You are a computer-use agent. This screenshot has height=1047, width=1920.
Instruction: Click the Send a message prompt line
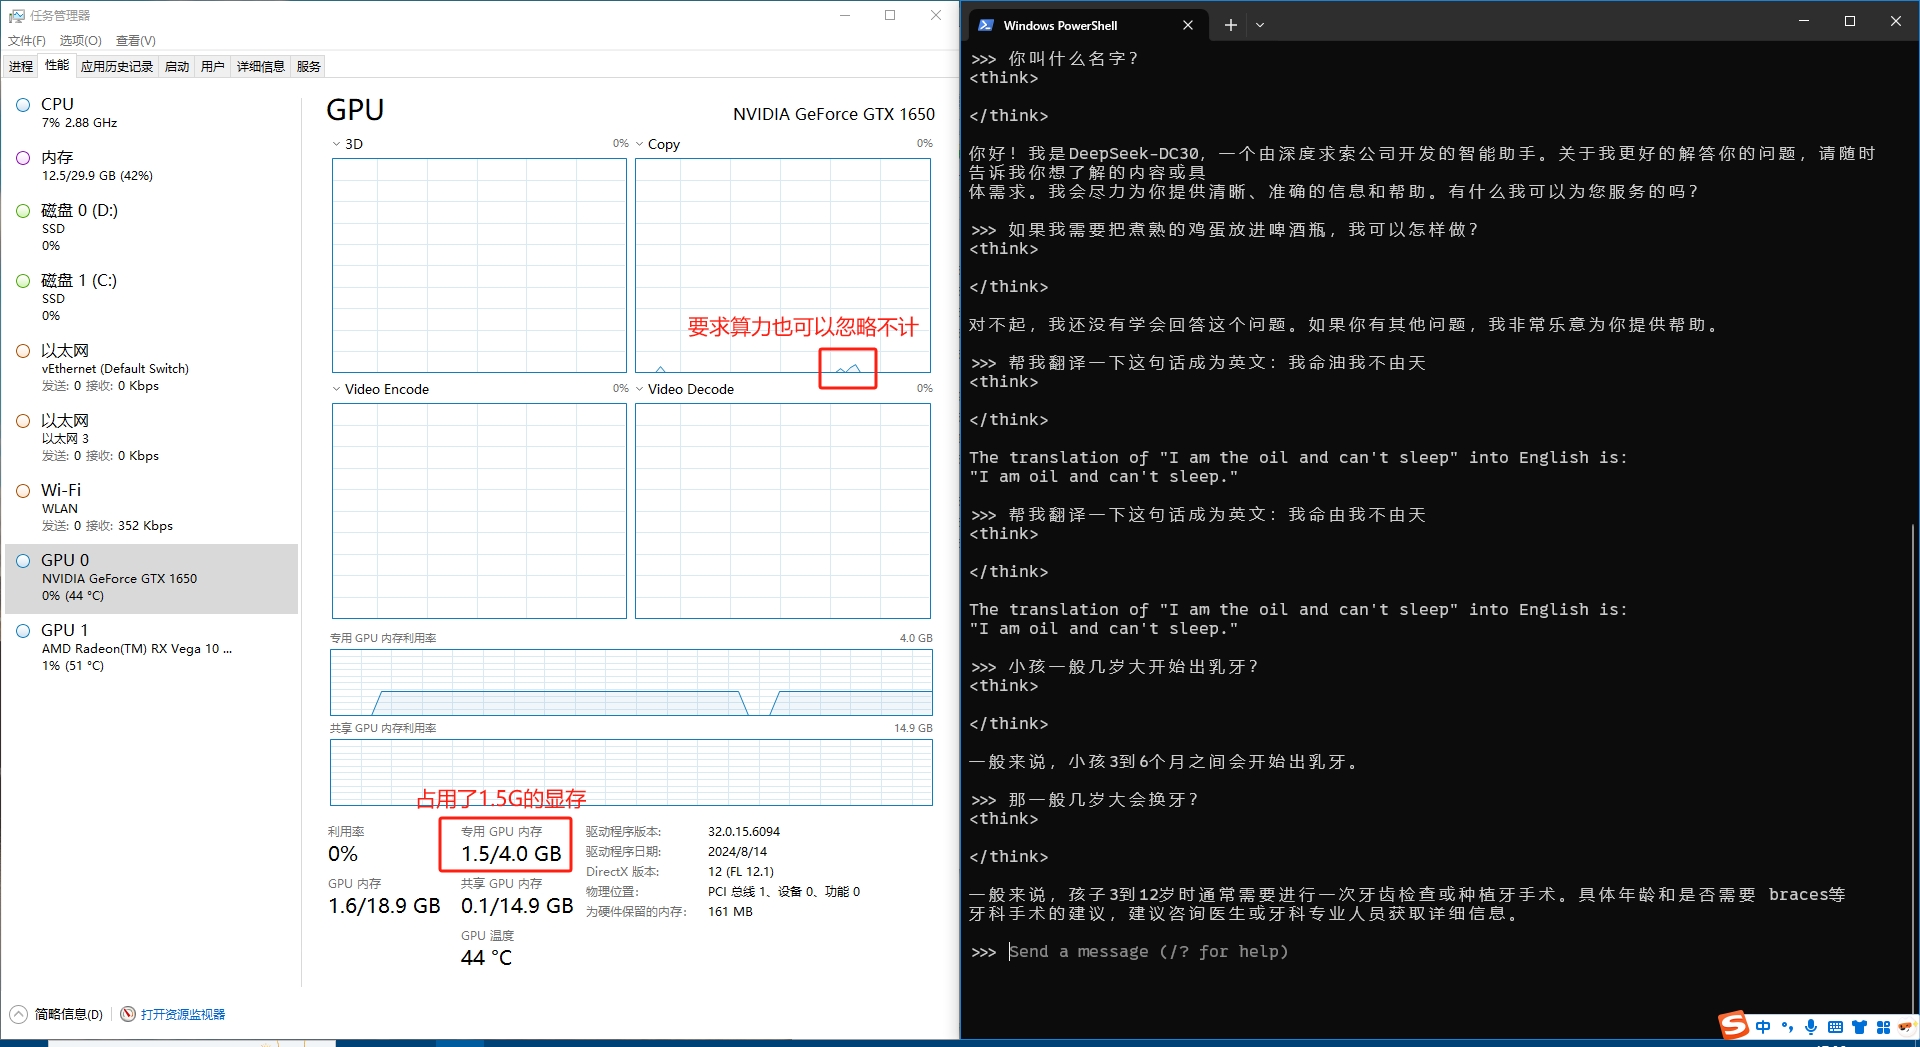[1147, 951]
